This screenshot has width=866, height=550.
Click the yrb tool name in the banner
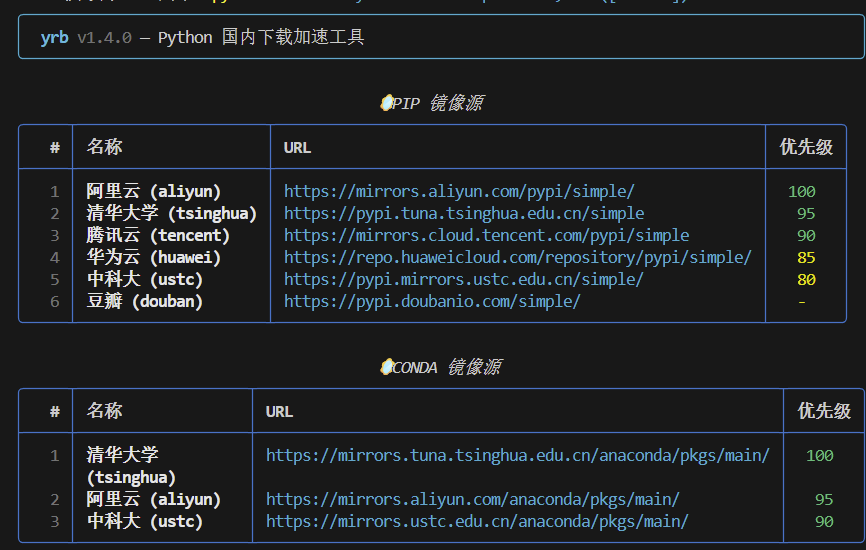tap(54, 38)
